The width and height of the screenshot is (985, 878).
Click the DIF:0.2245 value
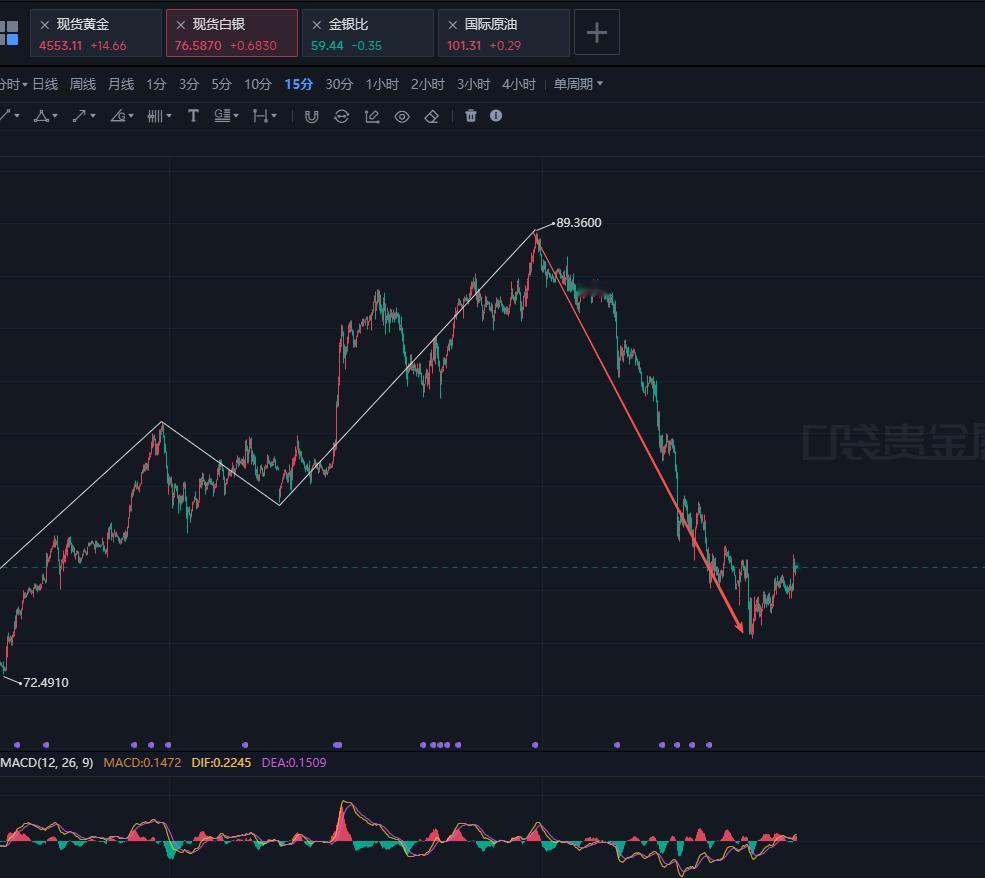pyautogui.click(x=221, y=763)
